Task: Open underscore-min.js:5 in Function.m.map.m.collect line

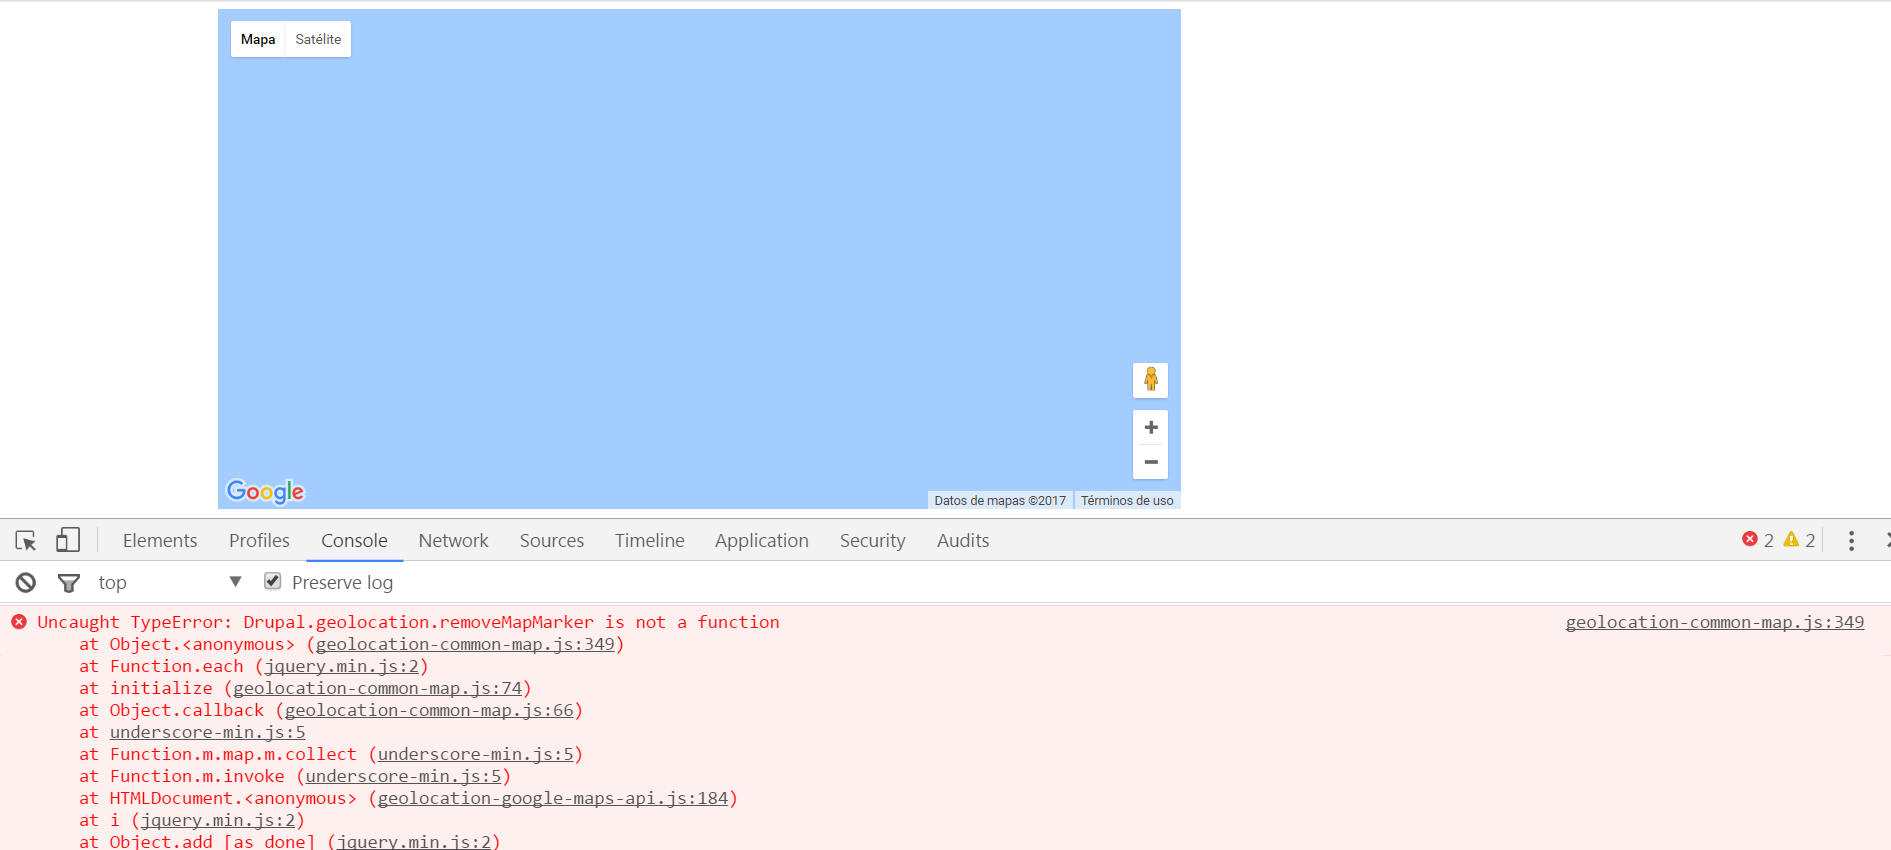Action: pos(475,754)
